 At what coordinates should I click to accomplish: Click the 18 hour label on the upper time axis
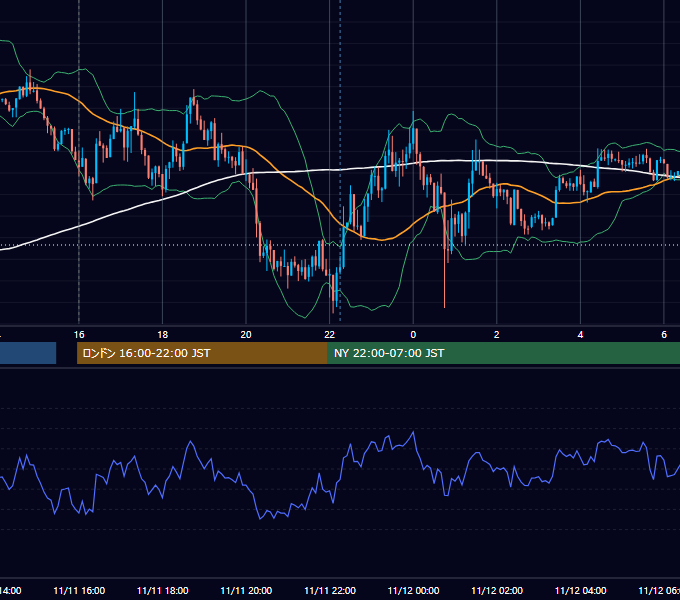[163, 335]
